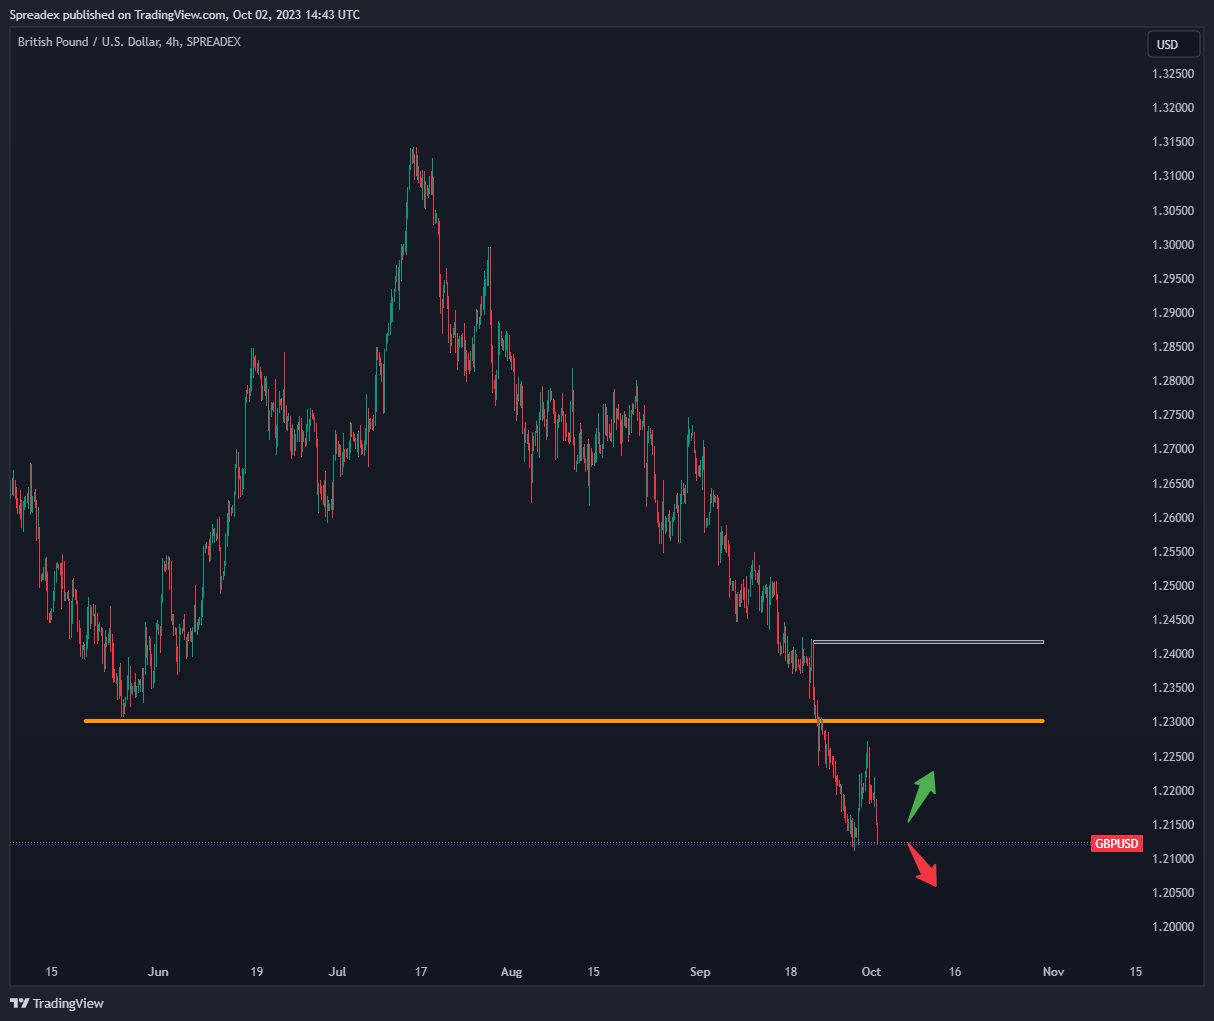The width and height of the screenshot is (1214, 1021).
Task: Click the Nov label on time axis
Action: [x=1053, y=972]
